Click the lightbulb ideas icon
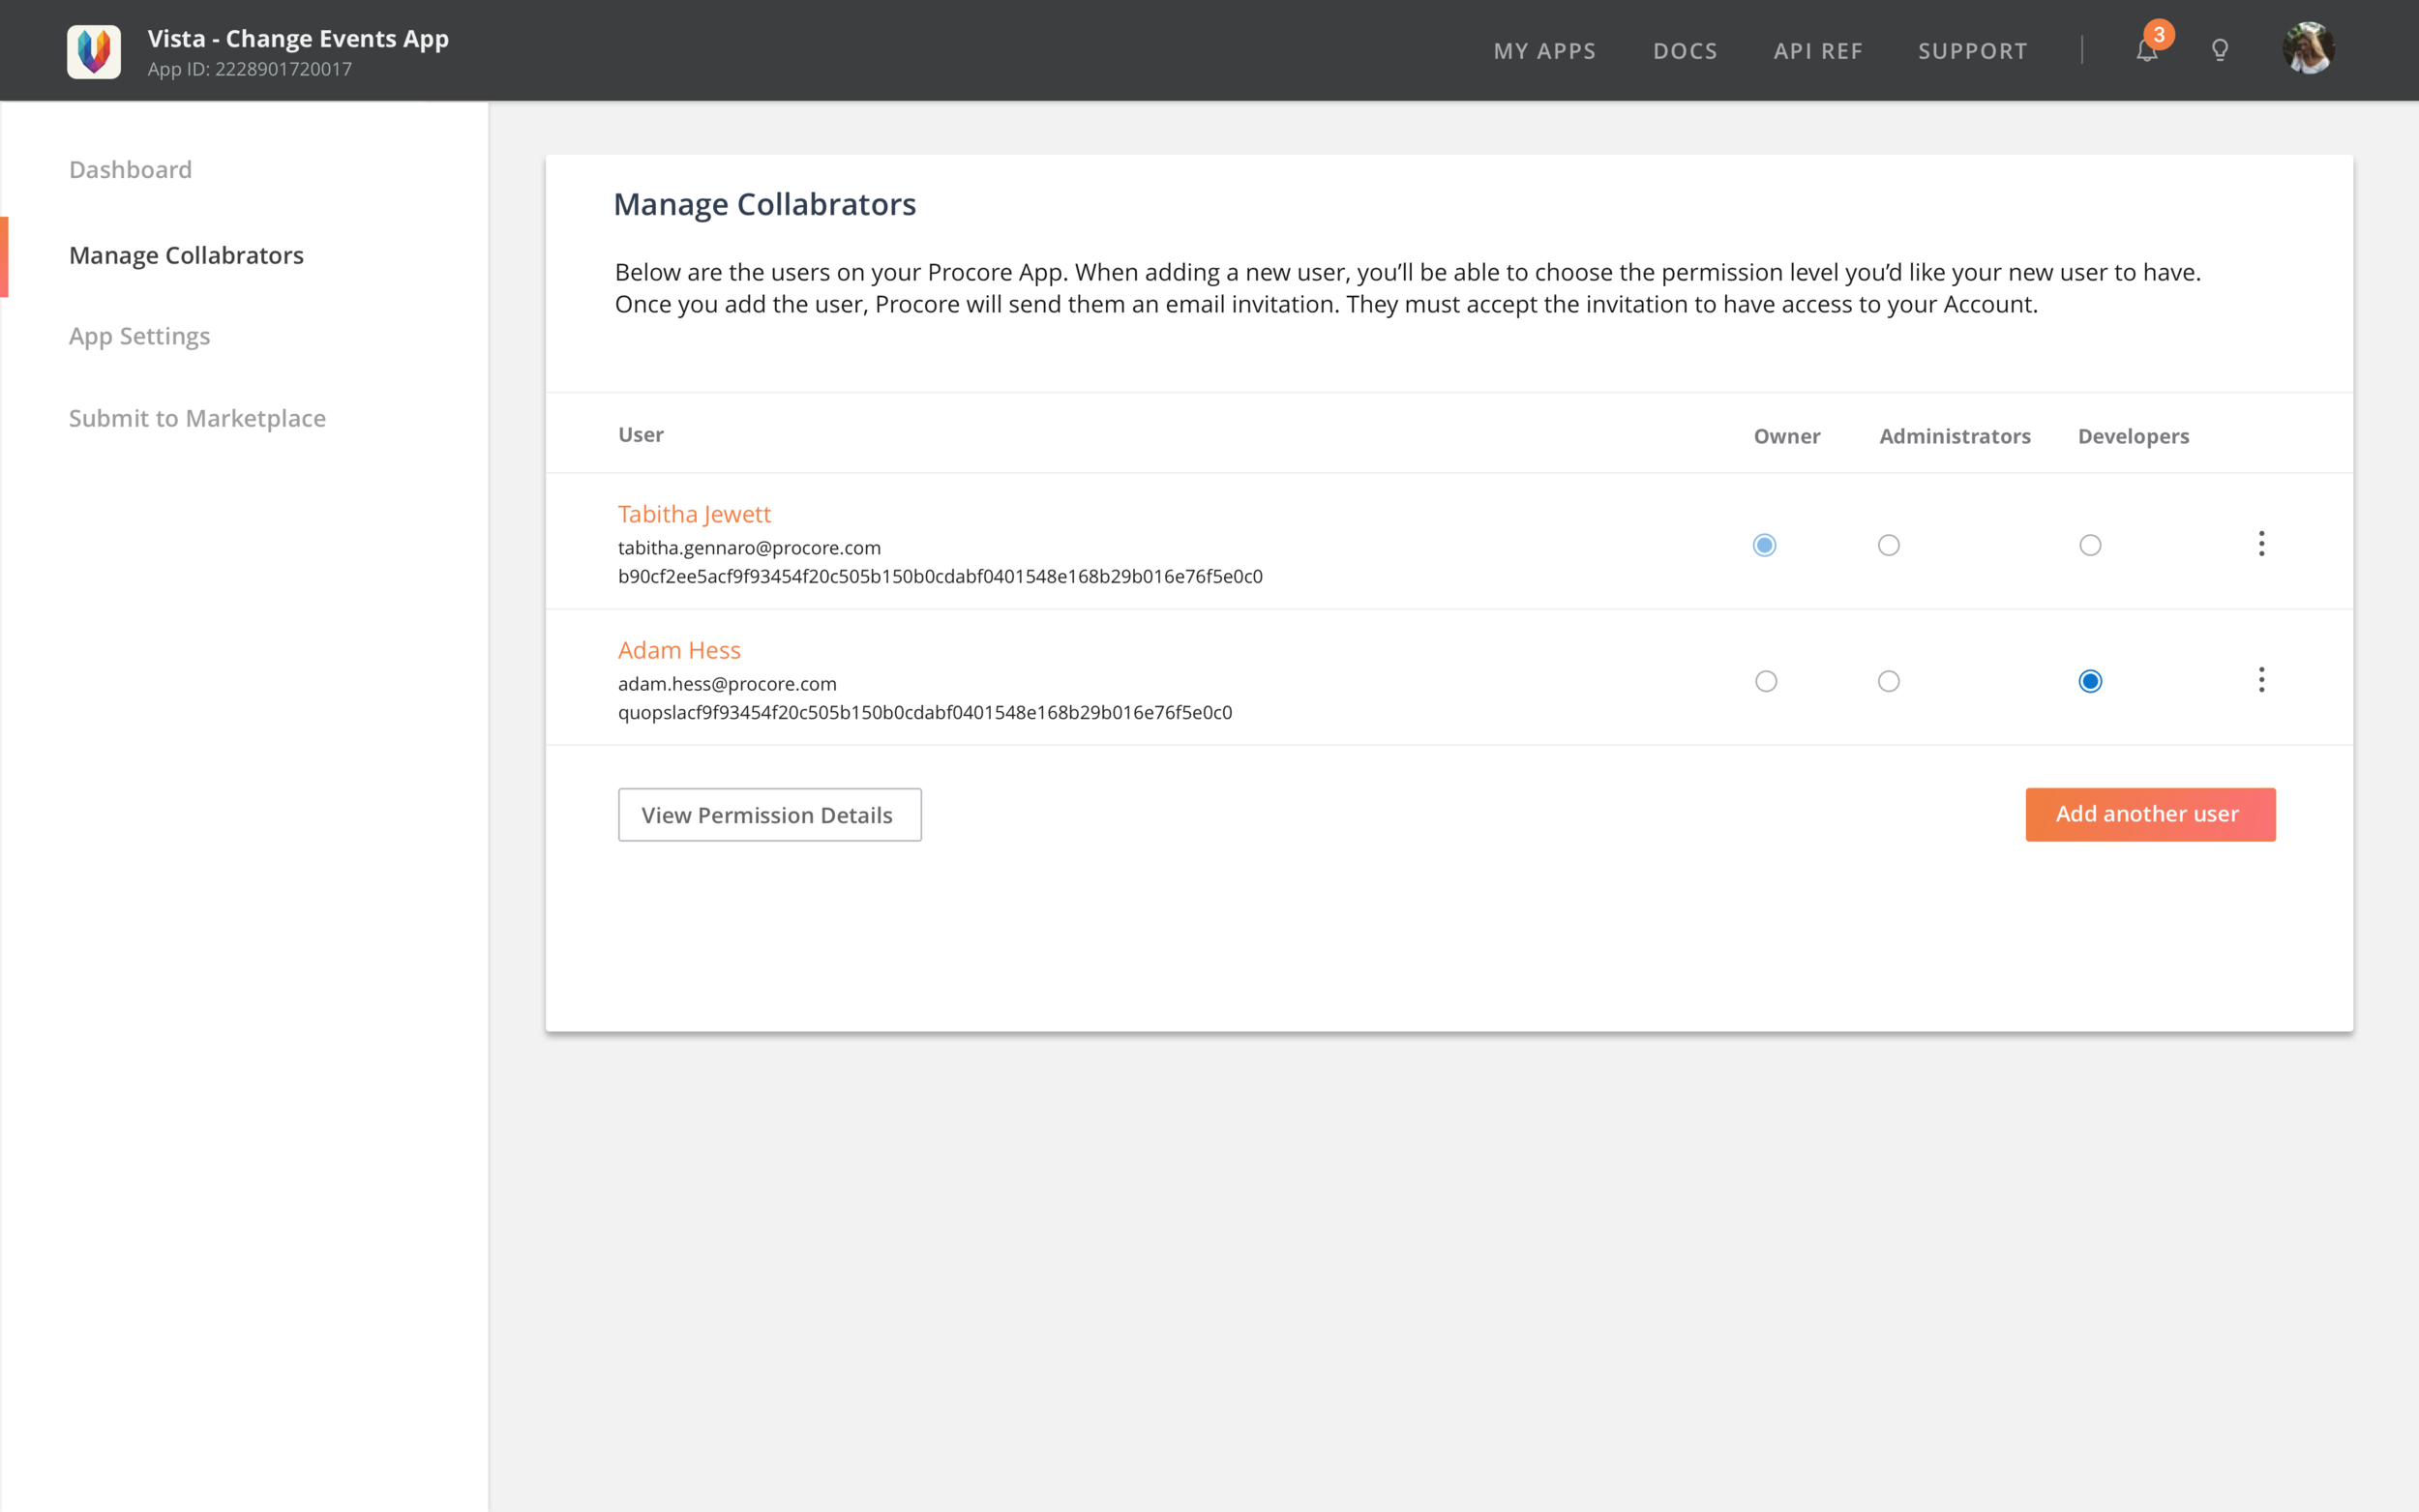 coord(2219,50)
